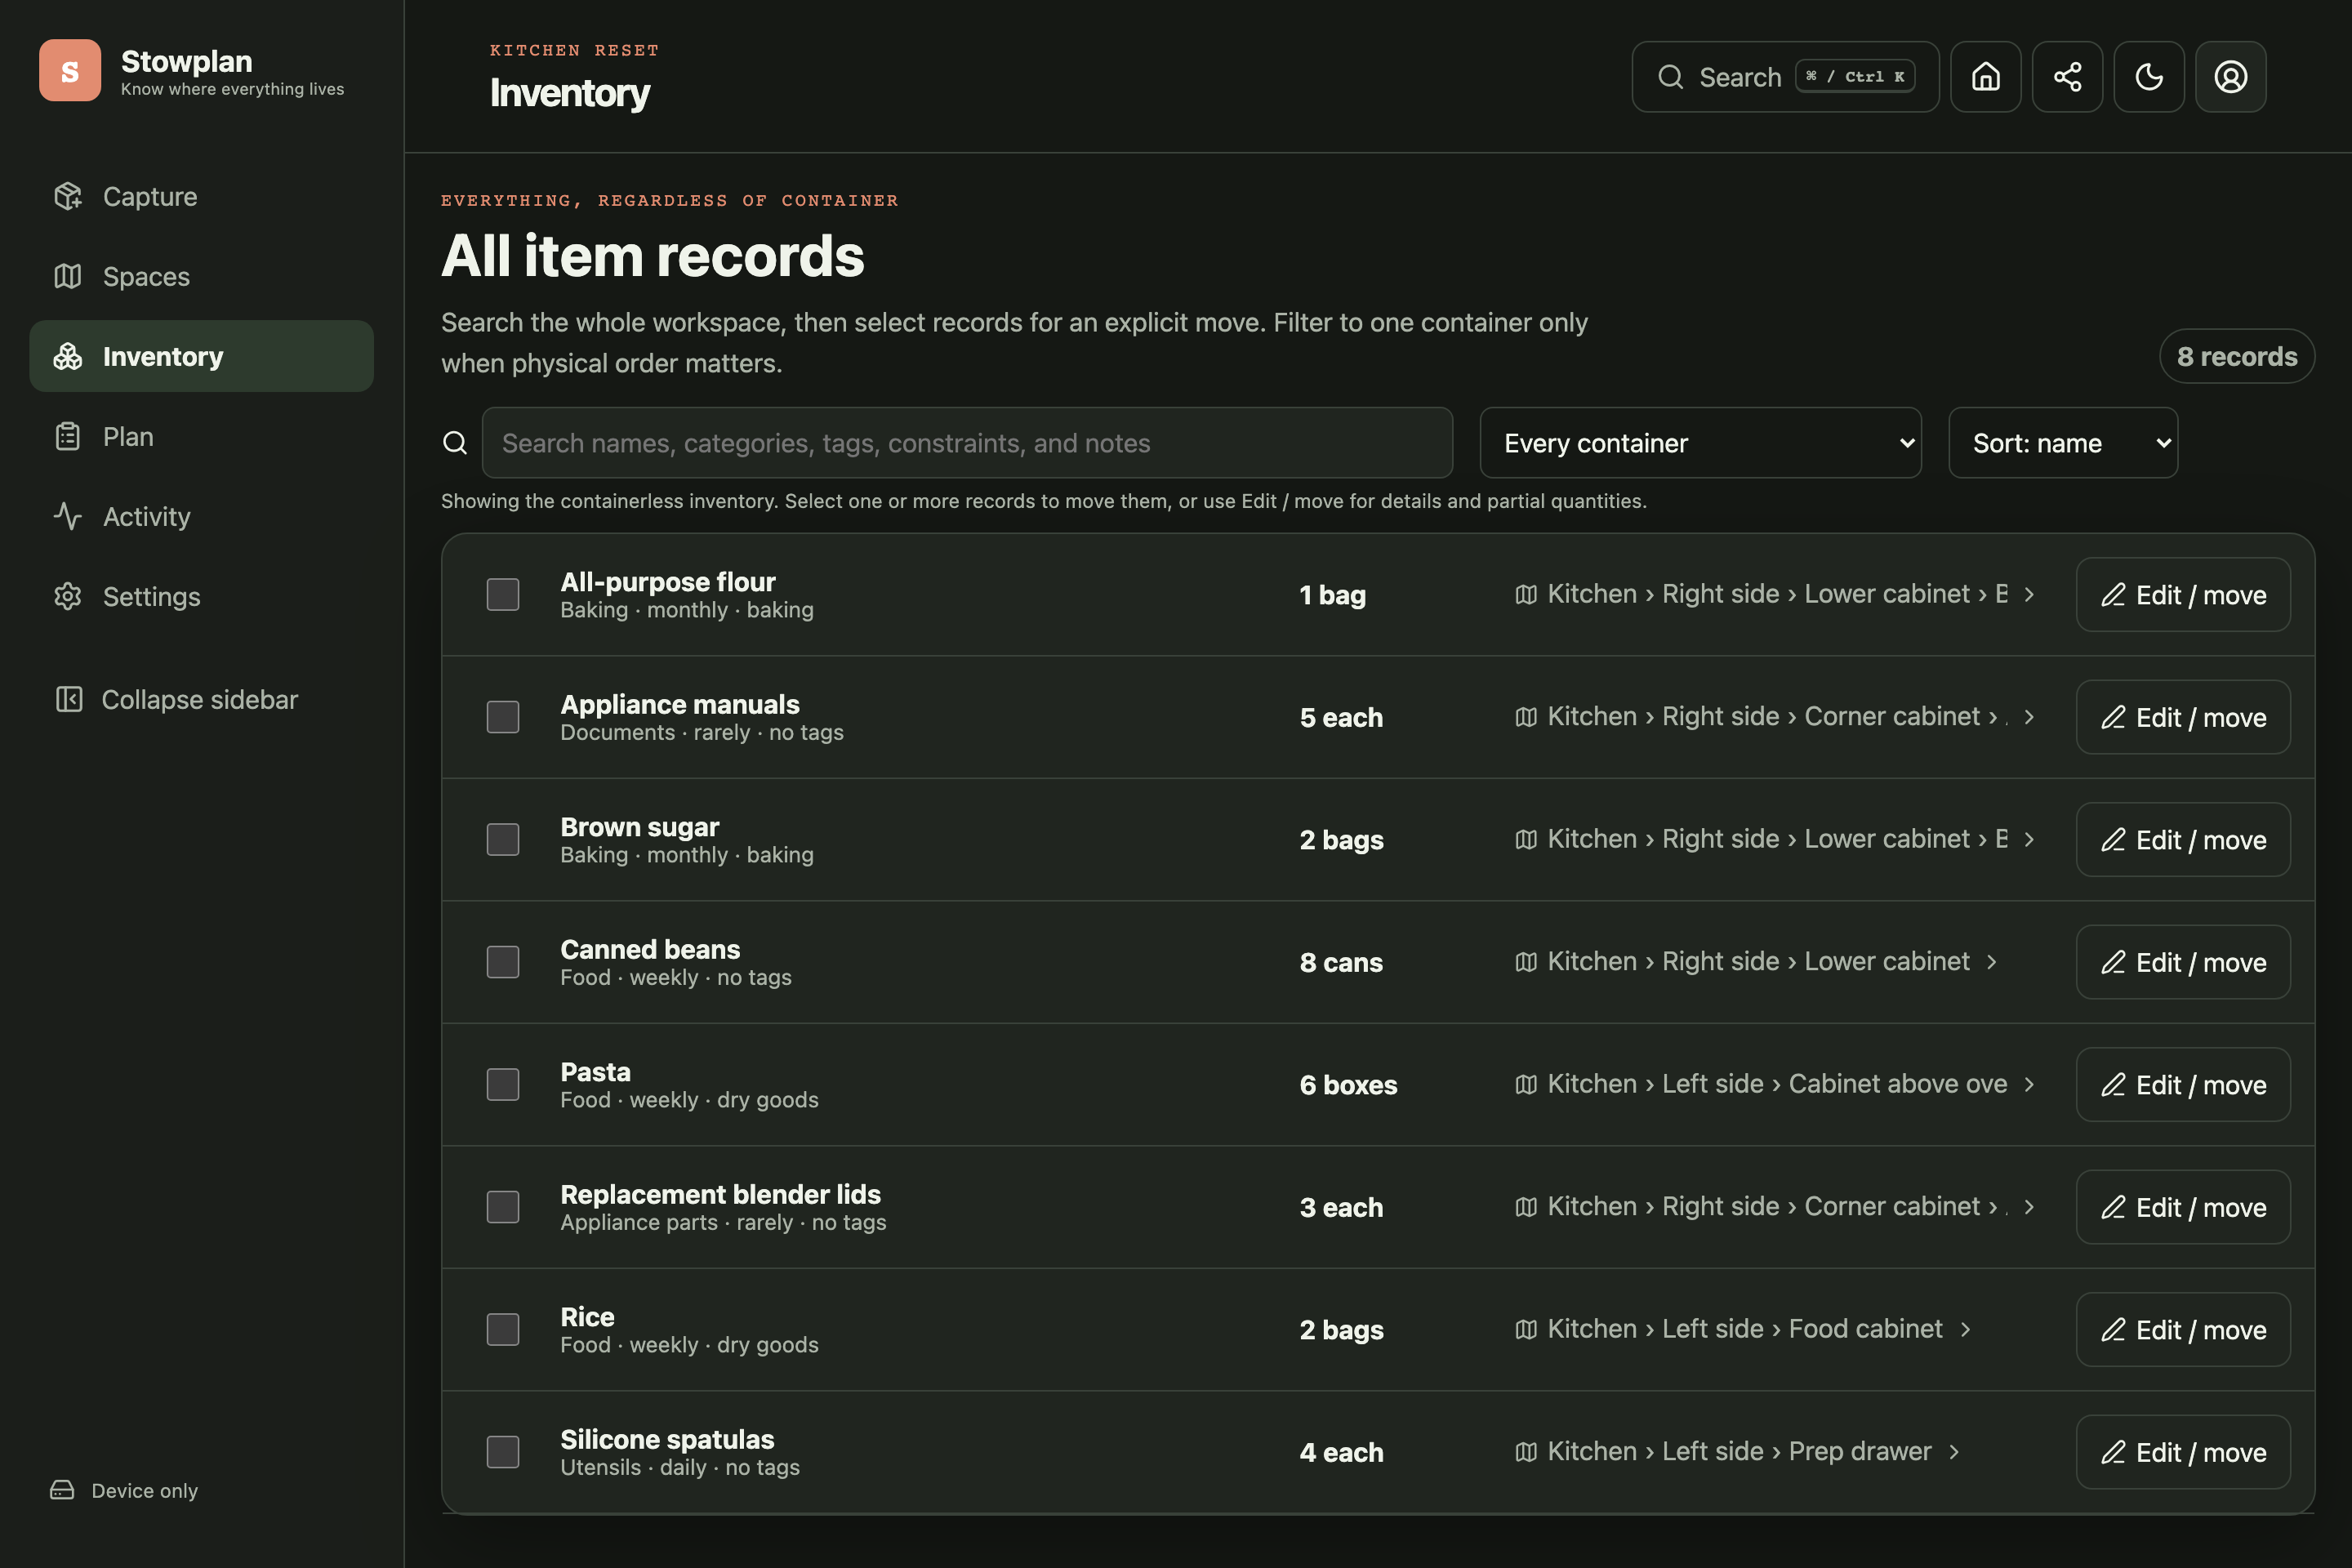Select Inventory in the sidebar

coord(201,356)
